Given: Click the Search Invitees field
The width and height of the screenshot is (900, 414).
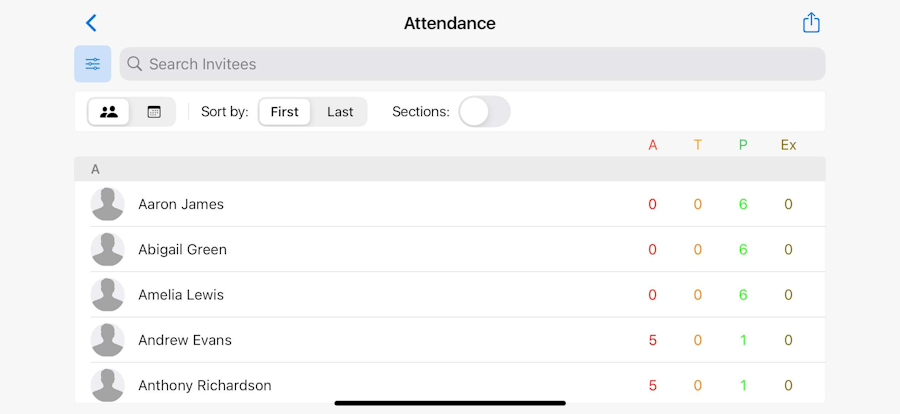Looking at the screenshot, I should coord(472,64).
